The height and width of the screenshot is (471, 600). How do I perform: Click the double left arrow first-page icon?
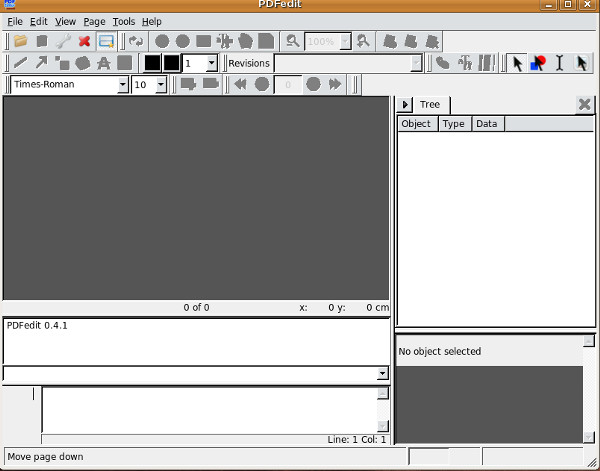pos(240,84)
